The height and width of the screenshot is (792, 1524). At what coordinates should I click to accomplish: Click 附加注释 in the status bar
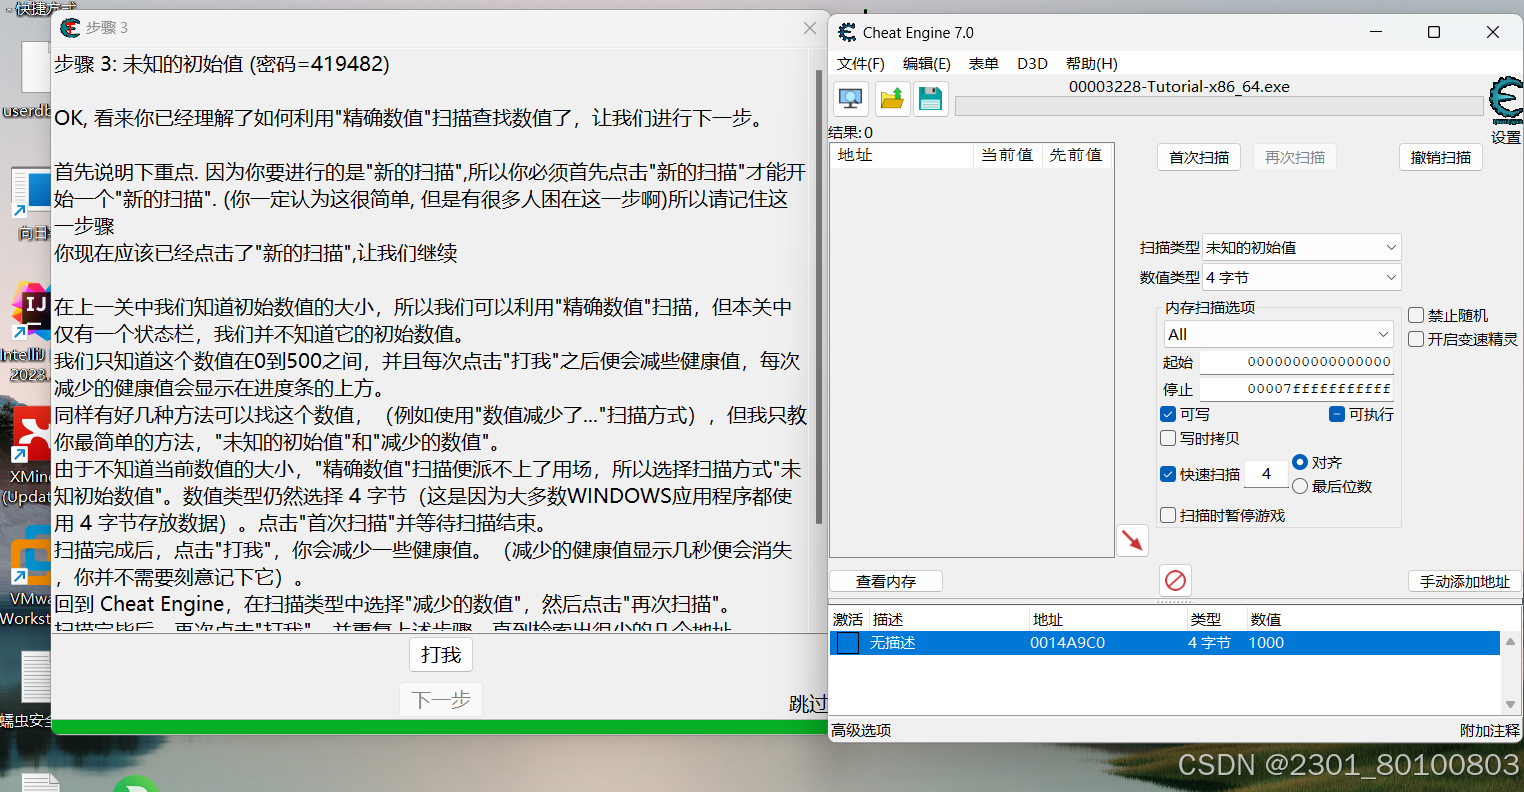1489,730
